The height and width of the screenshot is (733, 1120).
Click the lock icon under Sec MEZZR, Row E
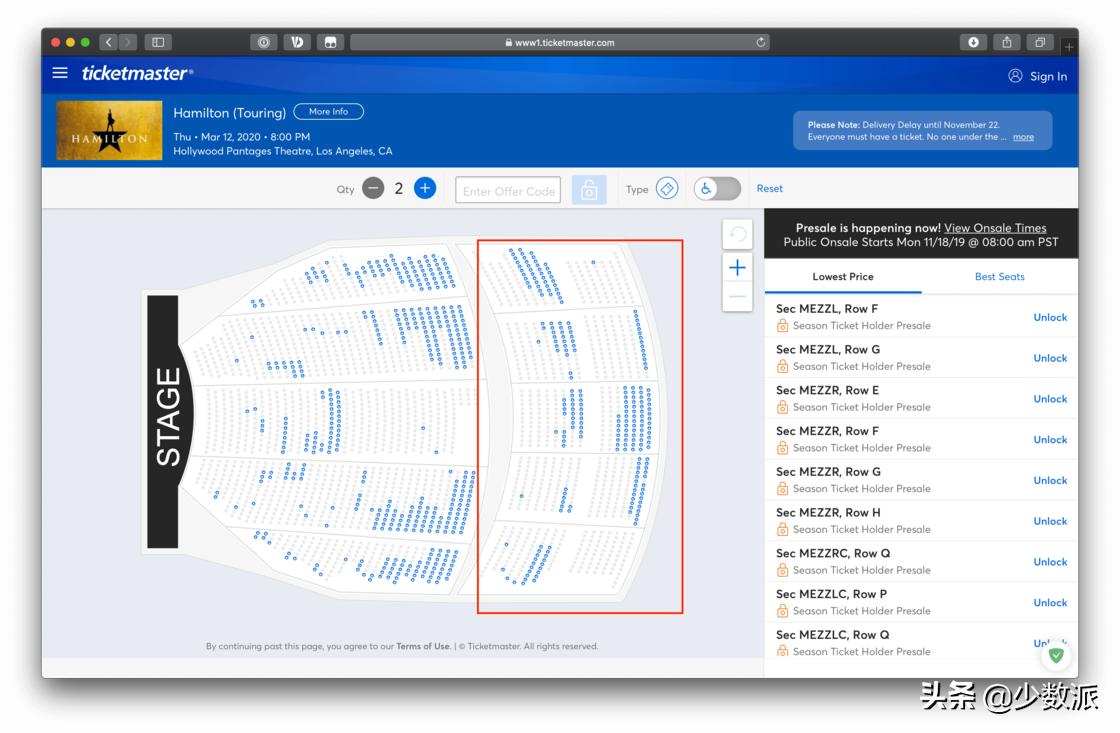click(783, 407)
